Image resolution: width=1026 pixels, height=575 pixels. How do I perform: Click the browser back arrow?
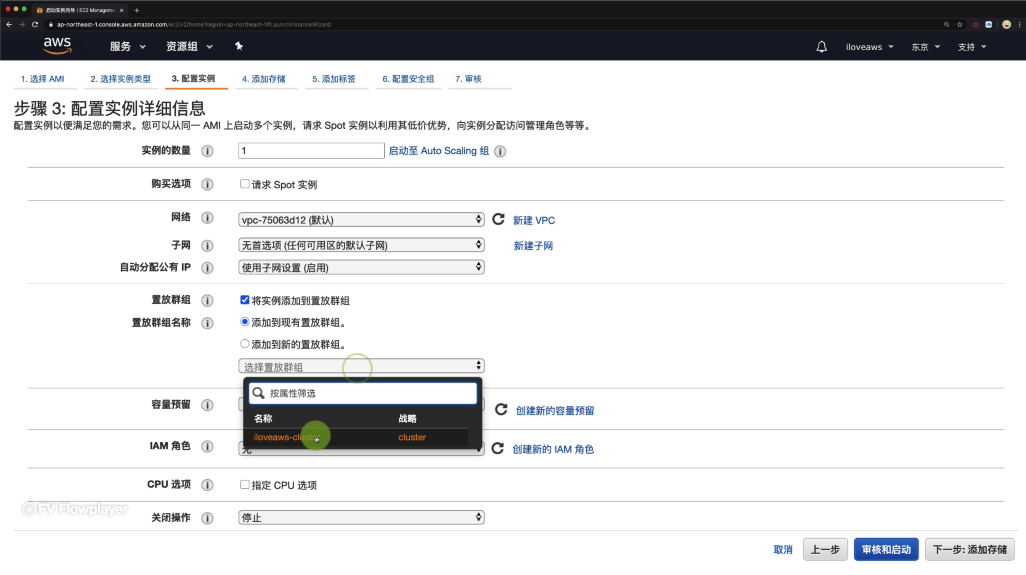[9, 24]
